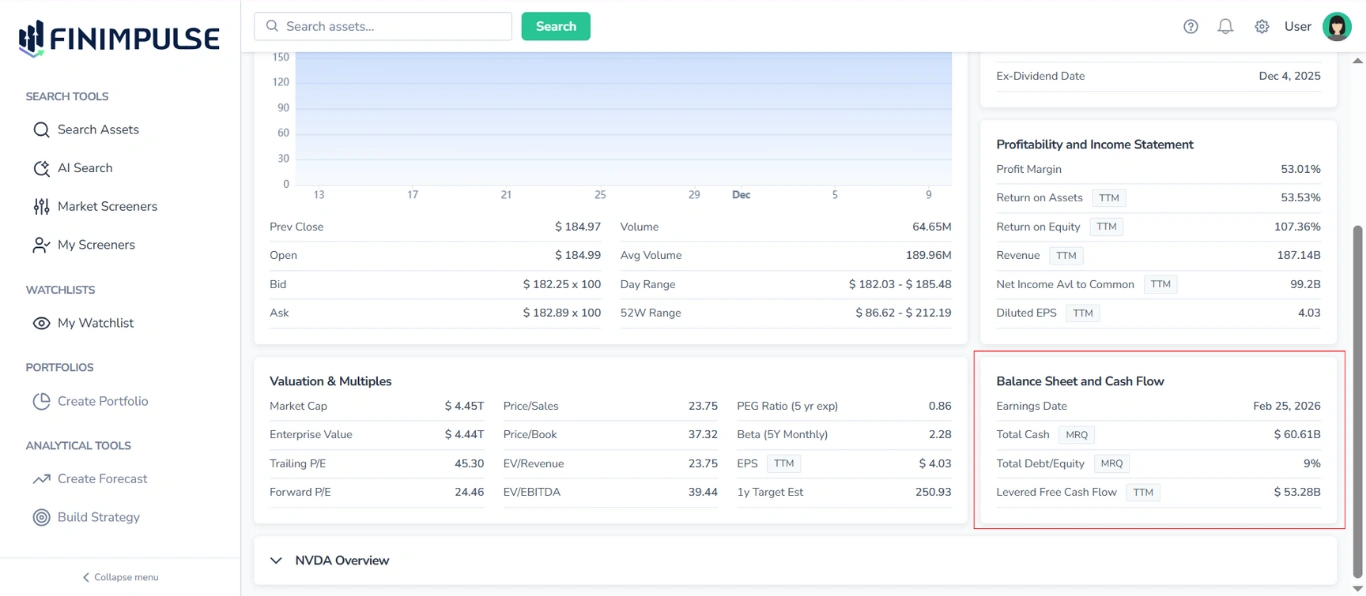Open the user profile avatar
The width and height of the screenshot is (1366, 596).
tap(1337, 26)
